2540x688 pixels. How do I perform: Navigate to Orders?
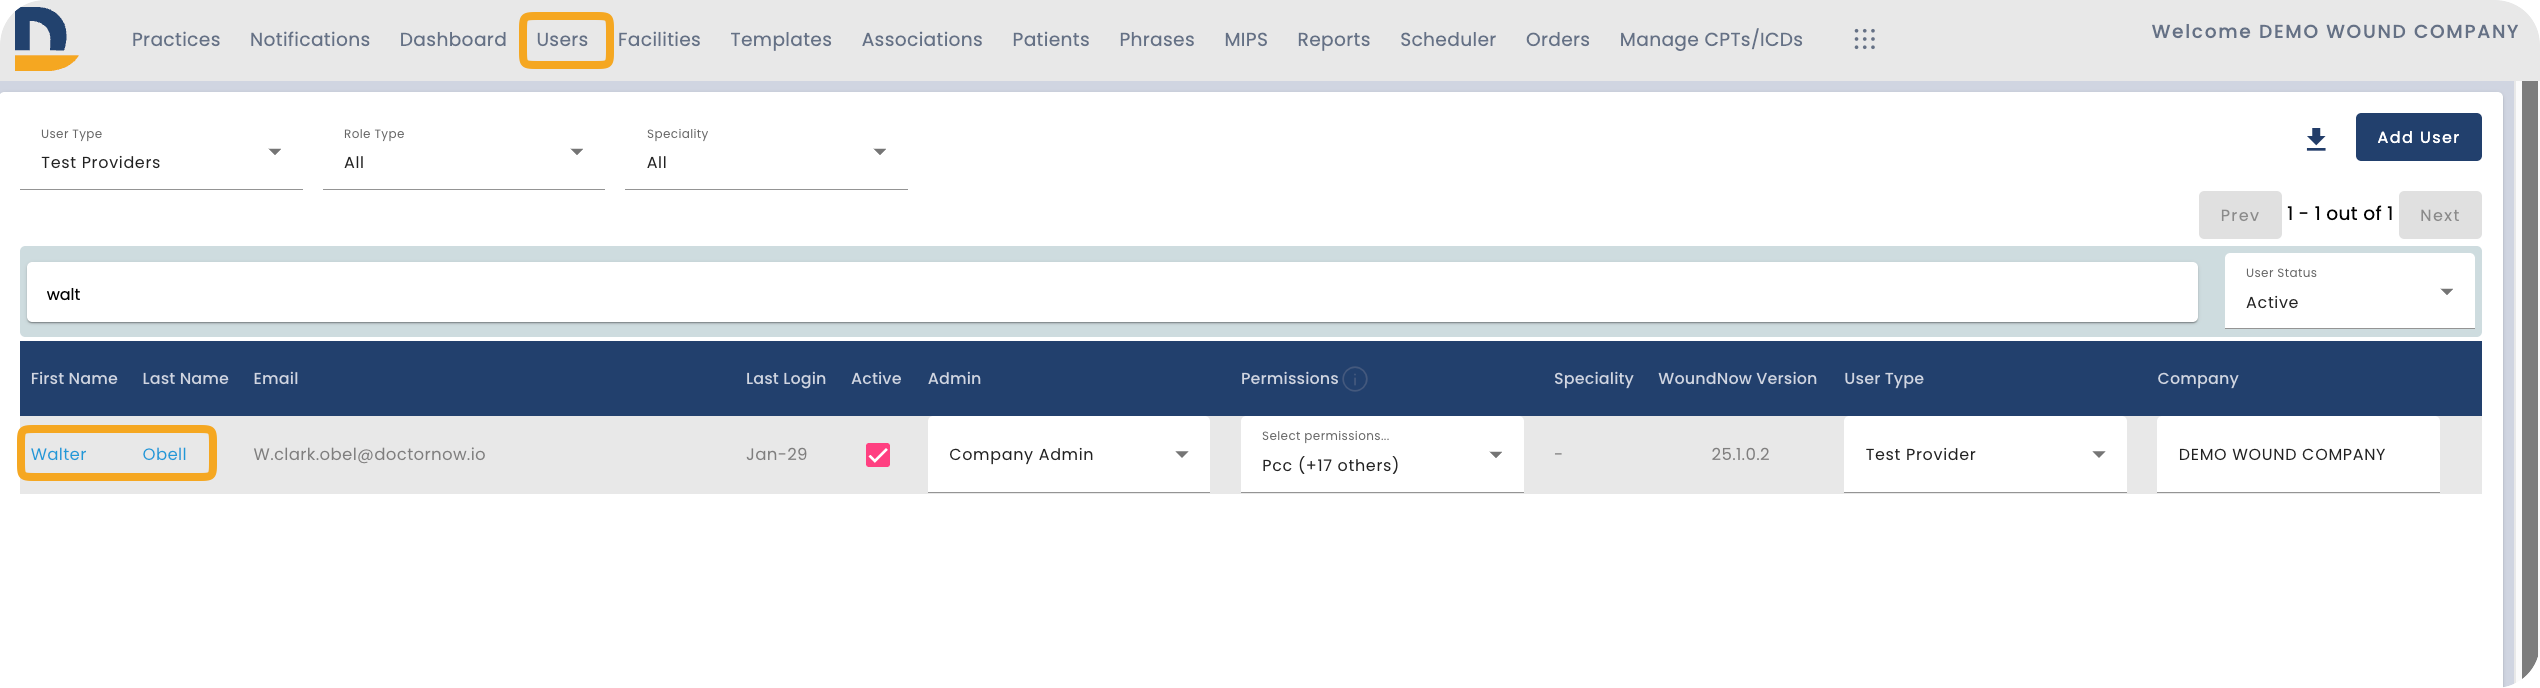click(1558, 39)
